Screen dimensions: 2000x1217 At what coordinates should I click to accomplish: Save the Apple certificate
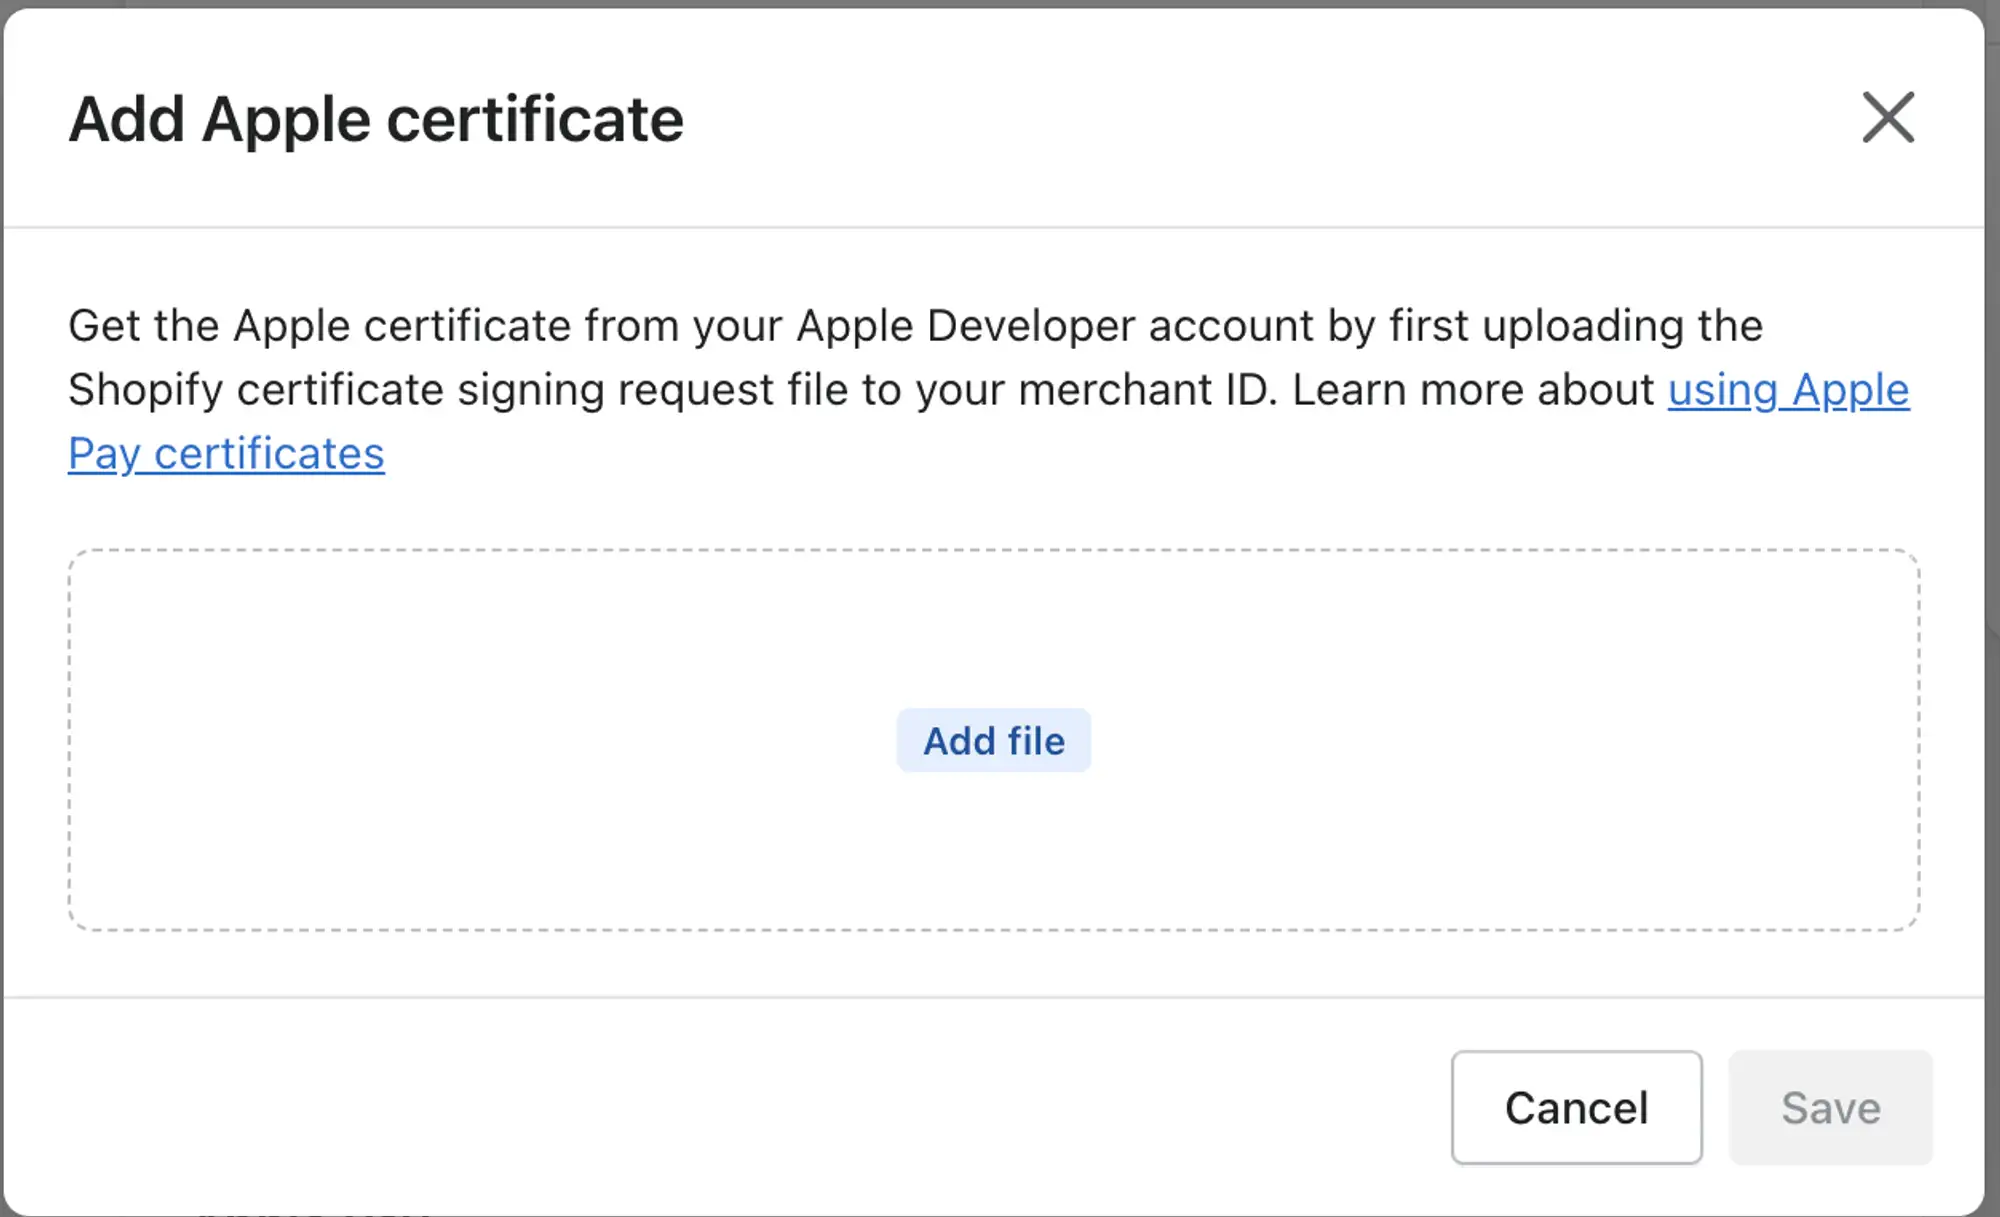pyautogui.click(x=1830, y=1107)
